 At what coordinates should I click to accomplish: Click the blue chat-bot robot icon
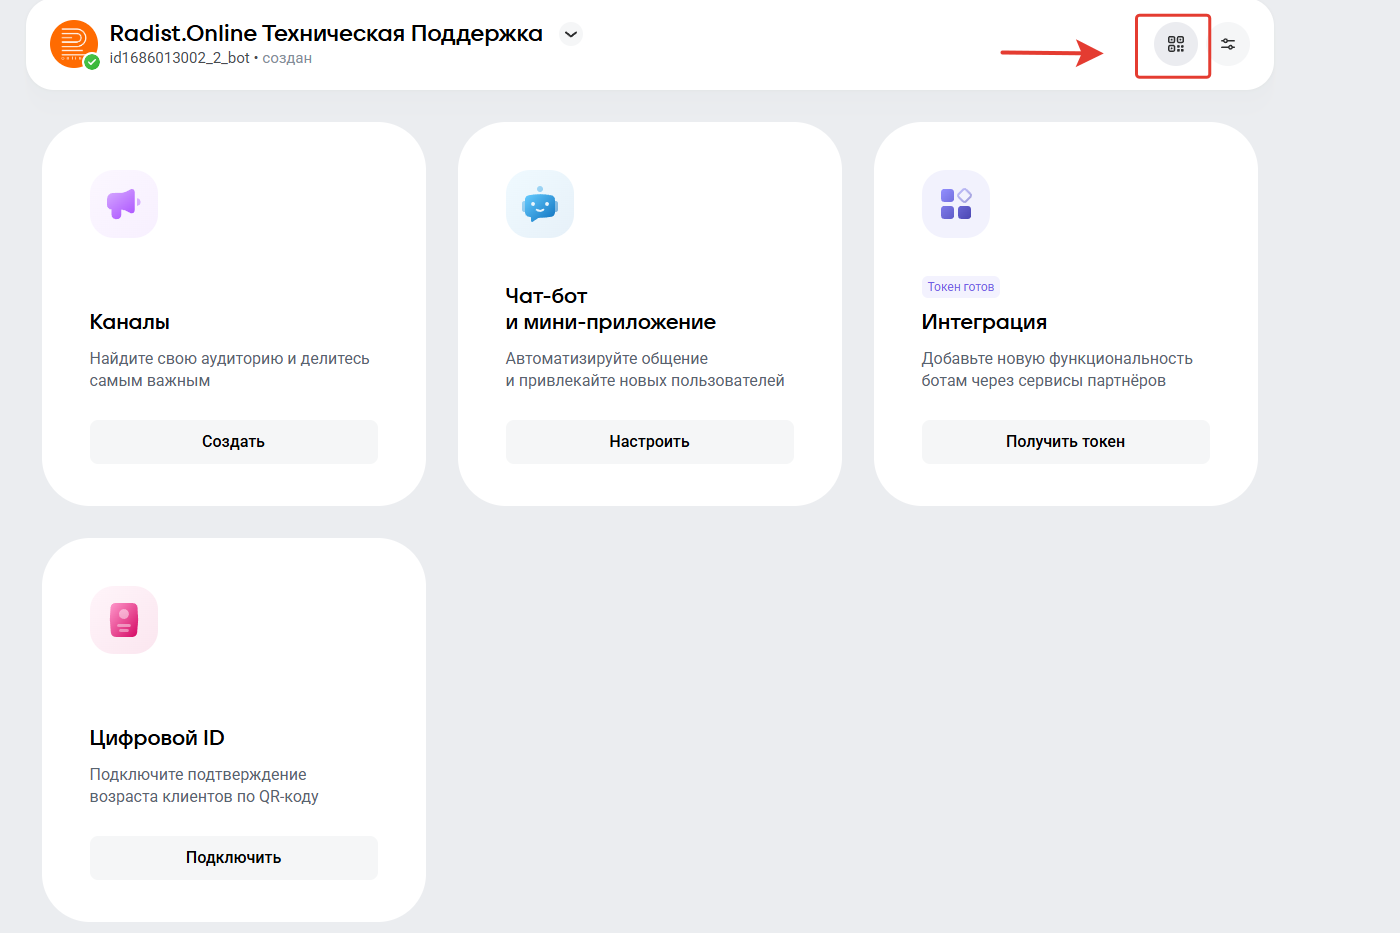click(x=540, y=204)
